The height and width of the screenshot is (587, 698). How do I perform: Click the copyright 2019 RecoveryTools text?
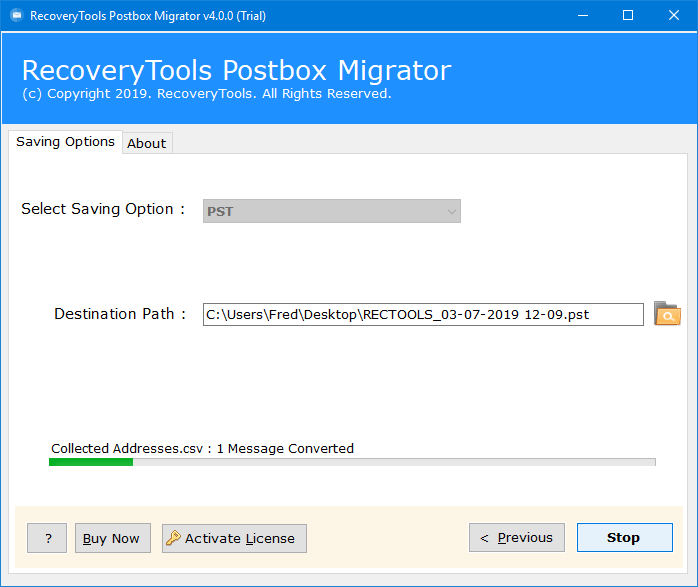point(207,93)
